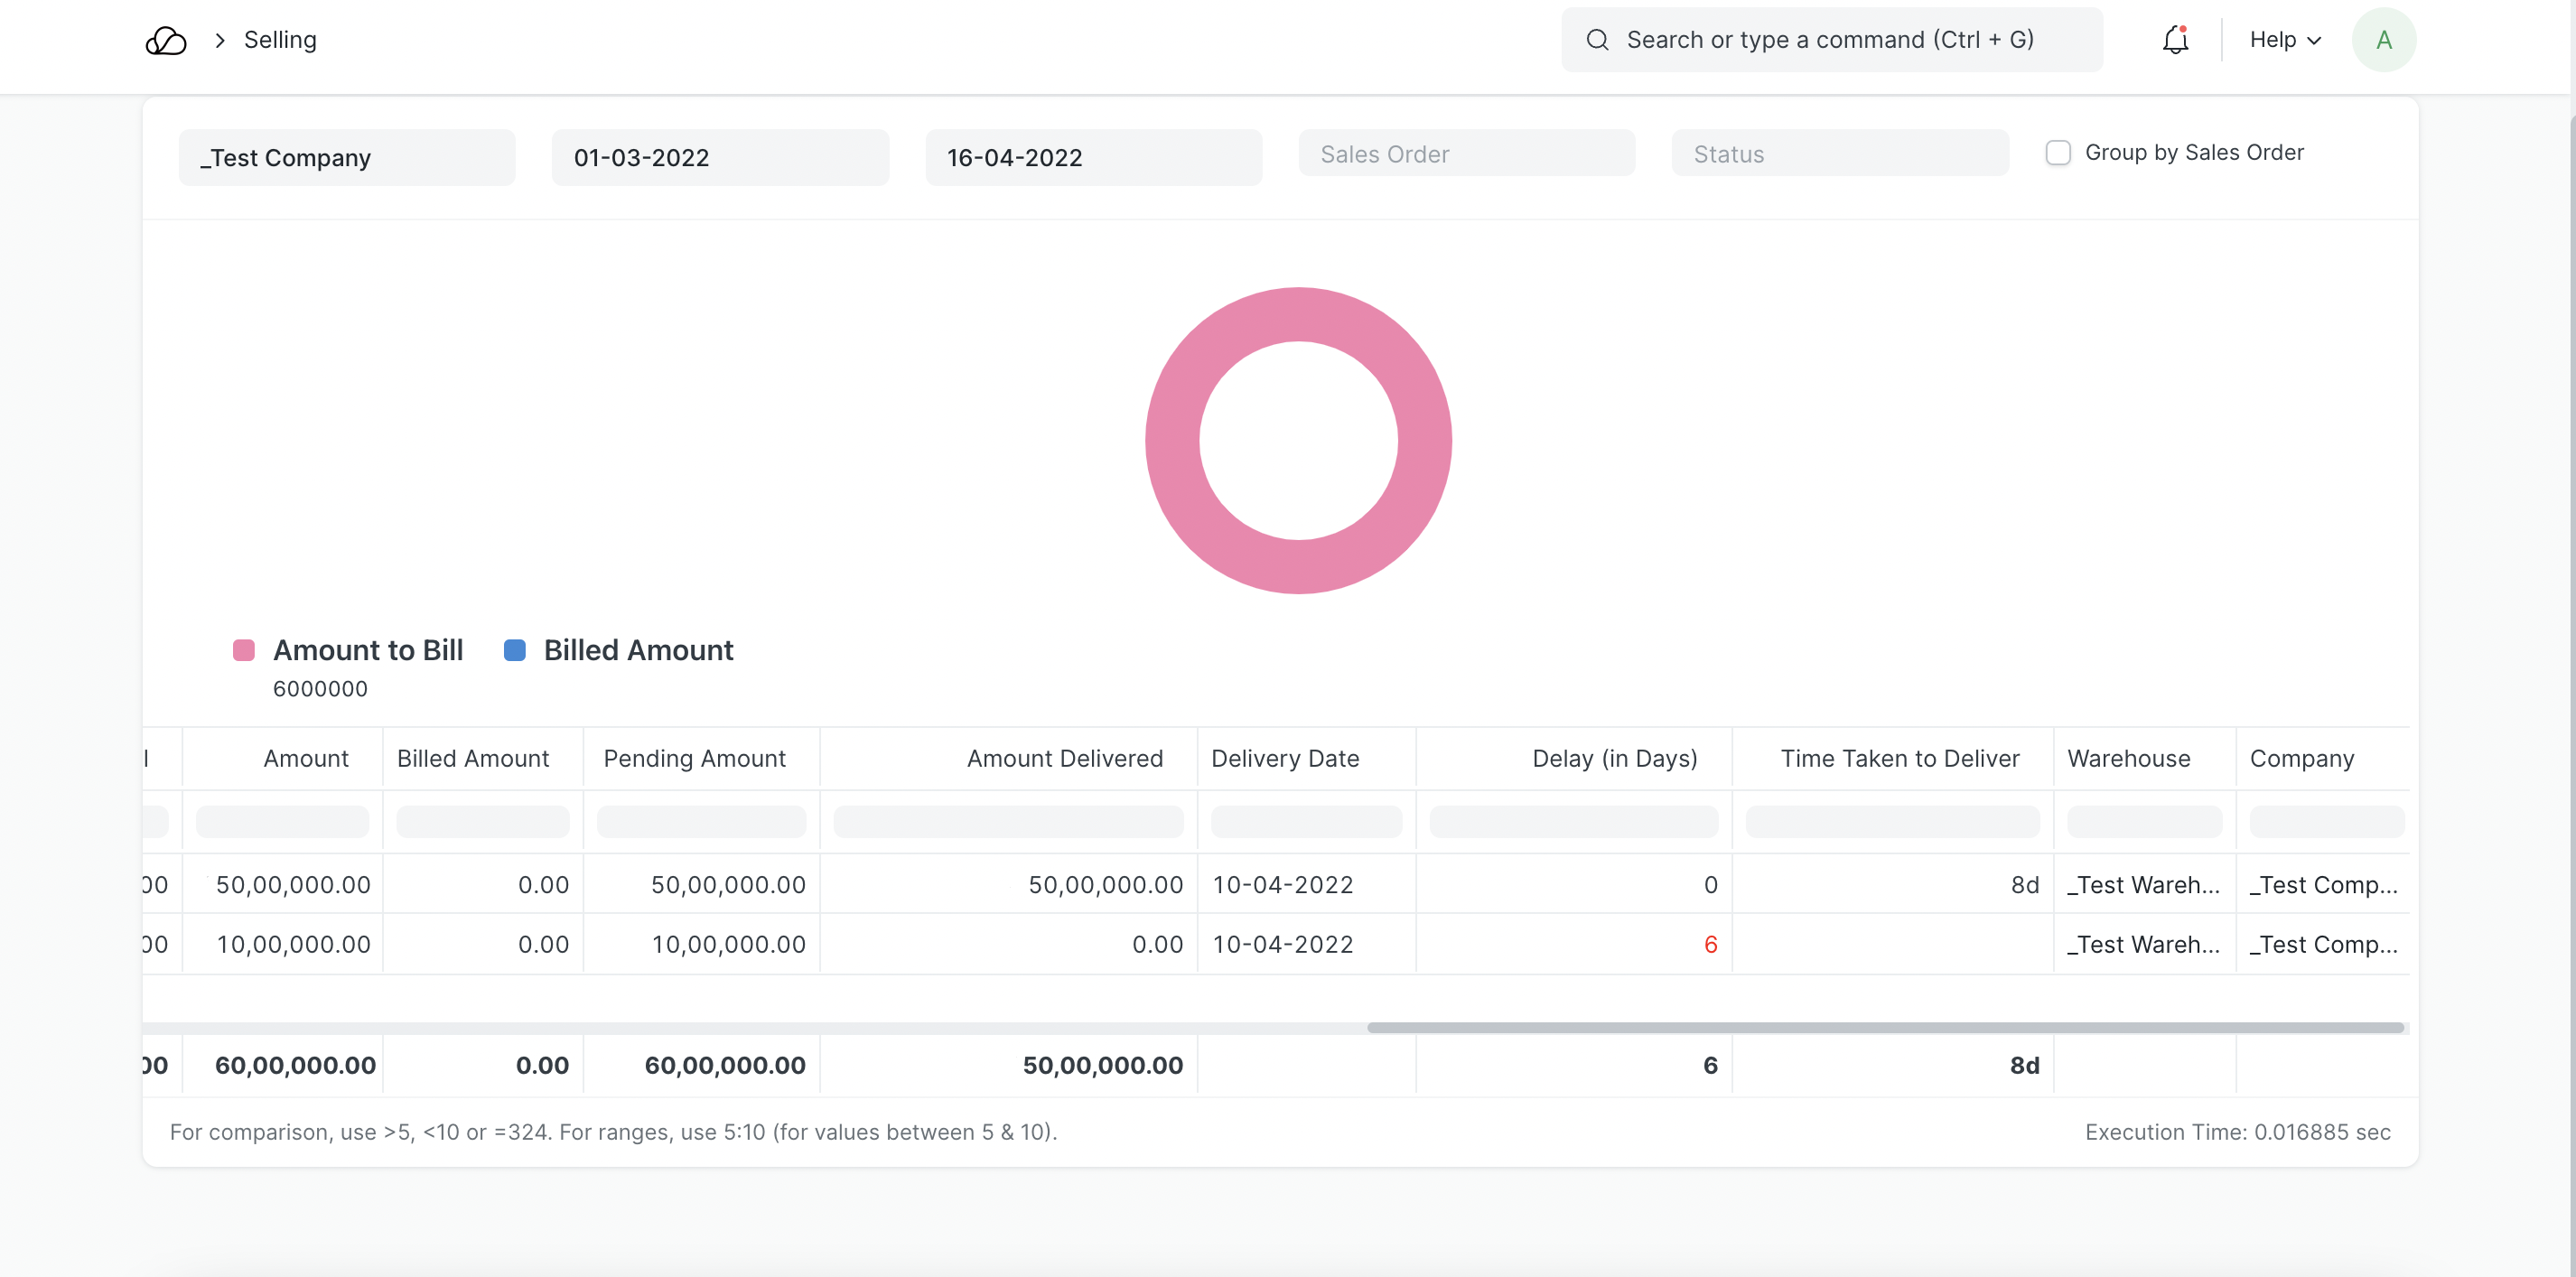Click the Pending Amount column header
Screen dimensions: 2576x1277
(694, 758)
